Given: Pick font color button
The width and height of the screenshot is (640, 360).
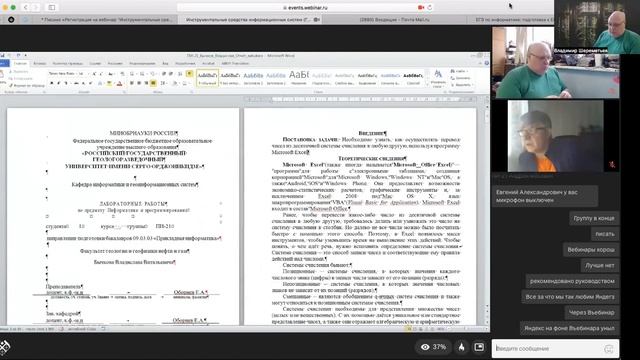Looking at the screenshot, I should pos(120,83).
